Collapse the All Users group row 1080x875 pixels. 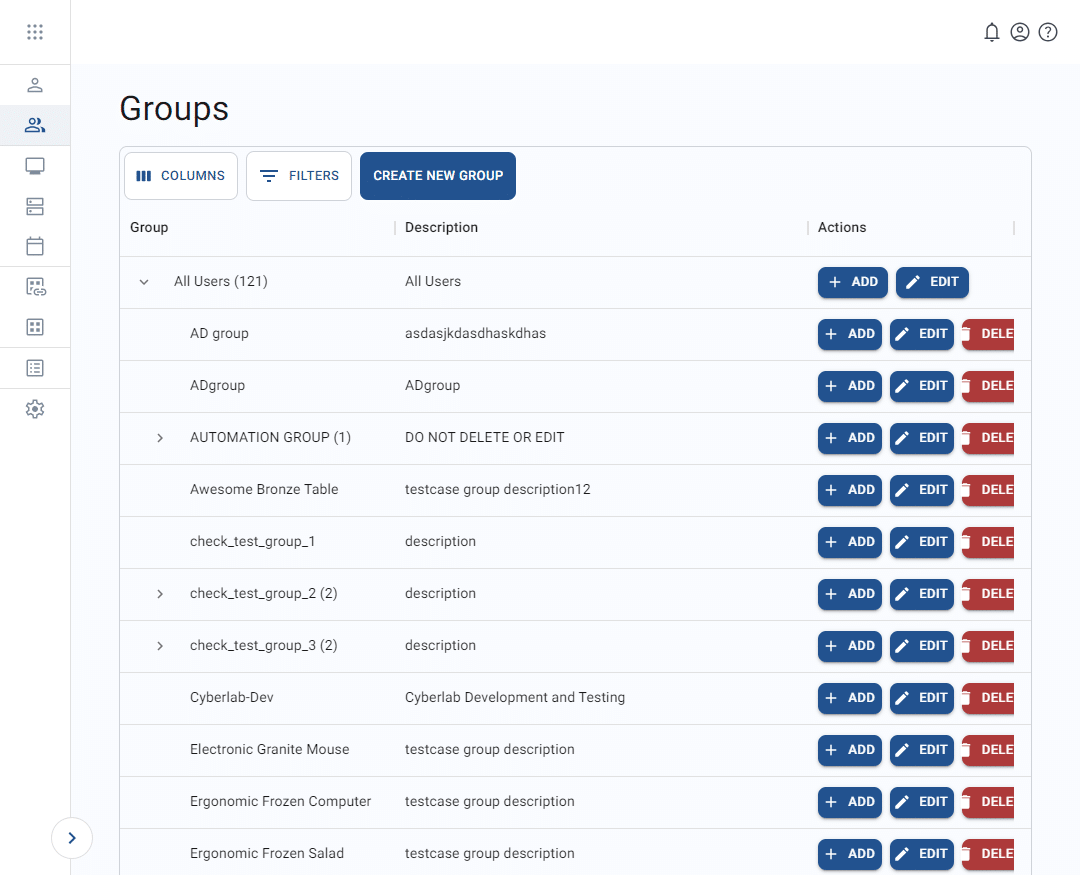143,281
